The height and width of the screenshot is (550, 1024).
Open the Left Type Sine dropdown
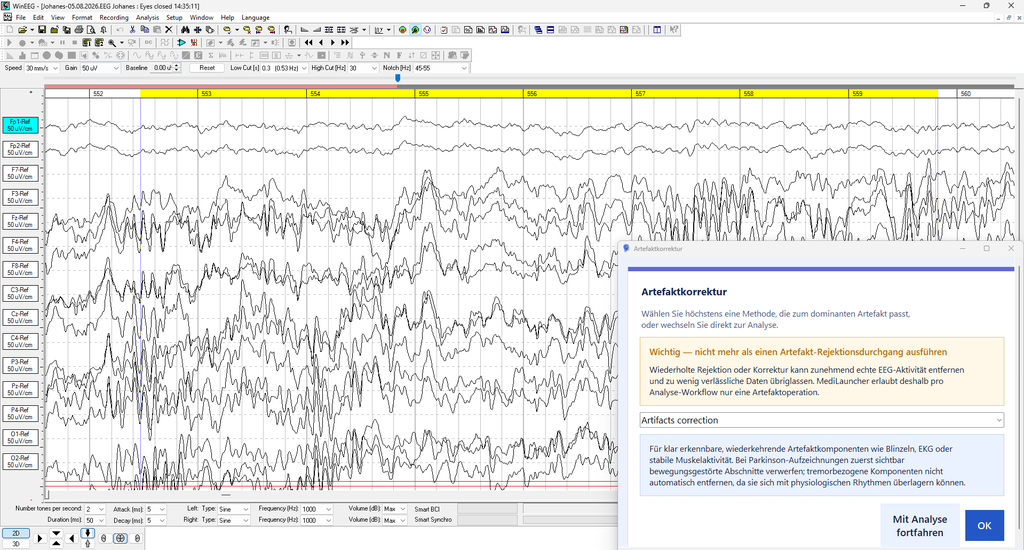click(234, 509)
